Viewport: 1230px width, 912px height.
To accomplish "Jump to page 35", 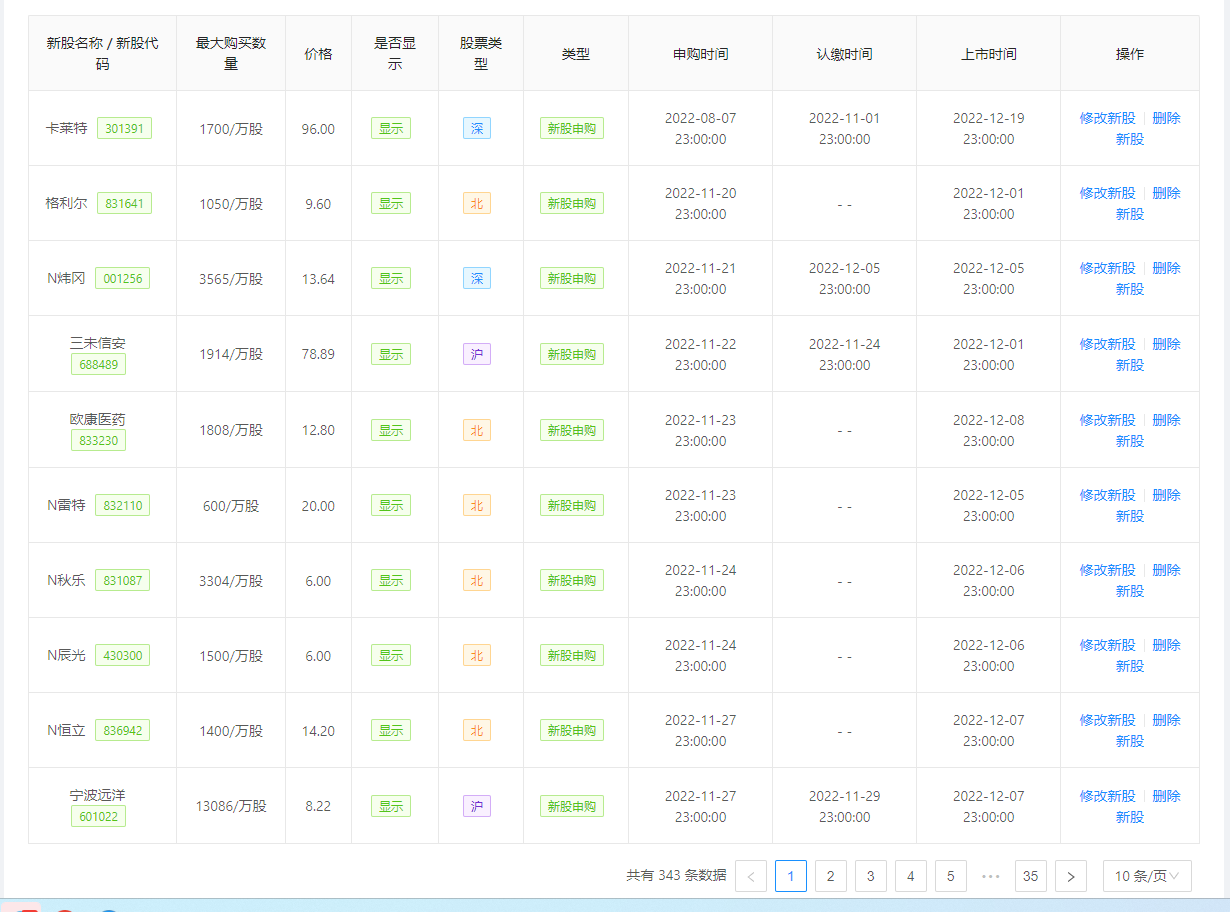I will click(x=1030, y=876).
